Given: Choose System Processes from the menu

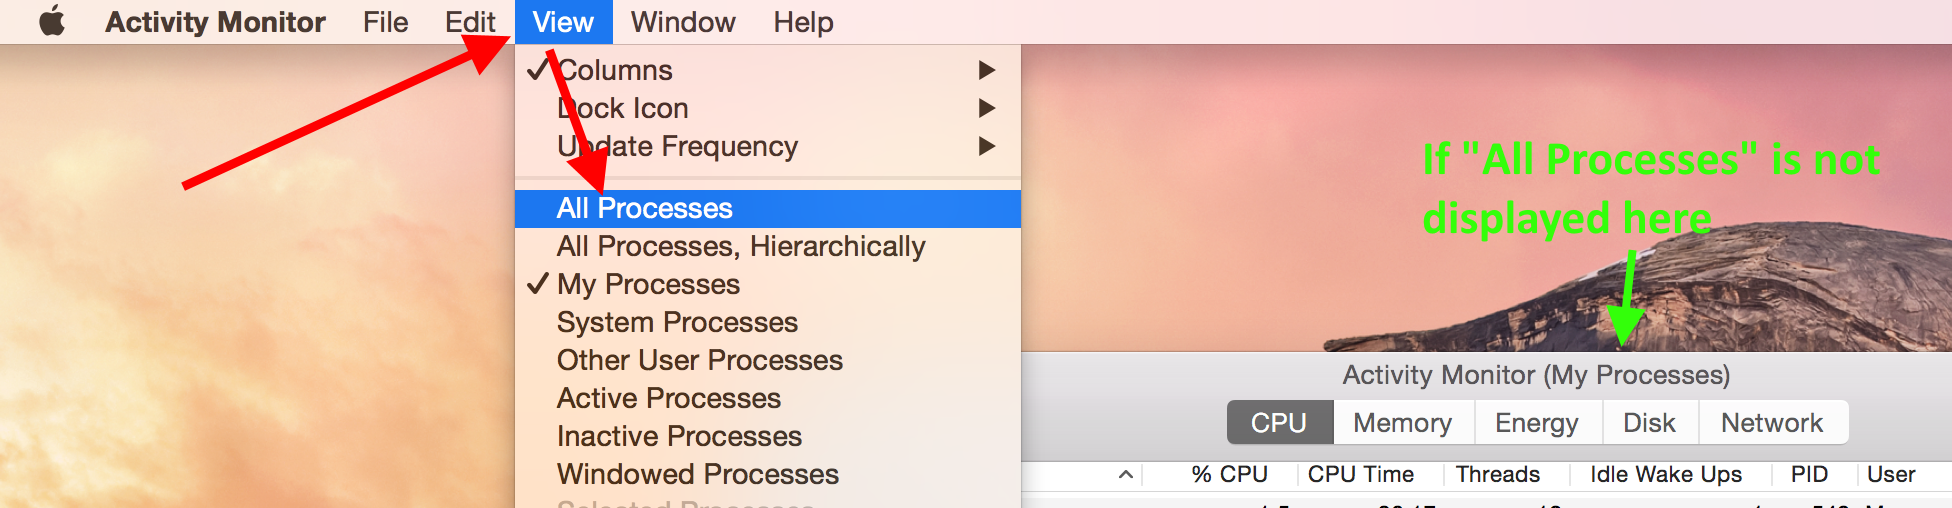Looking at the screenshot, I should pyautogui.click(x=677, y=322).
